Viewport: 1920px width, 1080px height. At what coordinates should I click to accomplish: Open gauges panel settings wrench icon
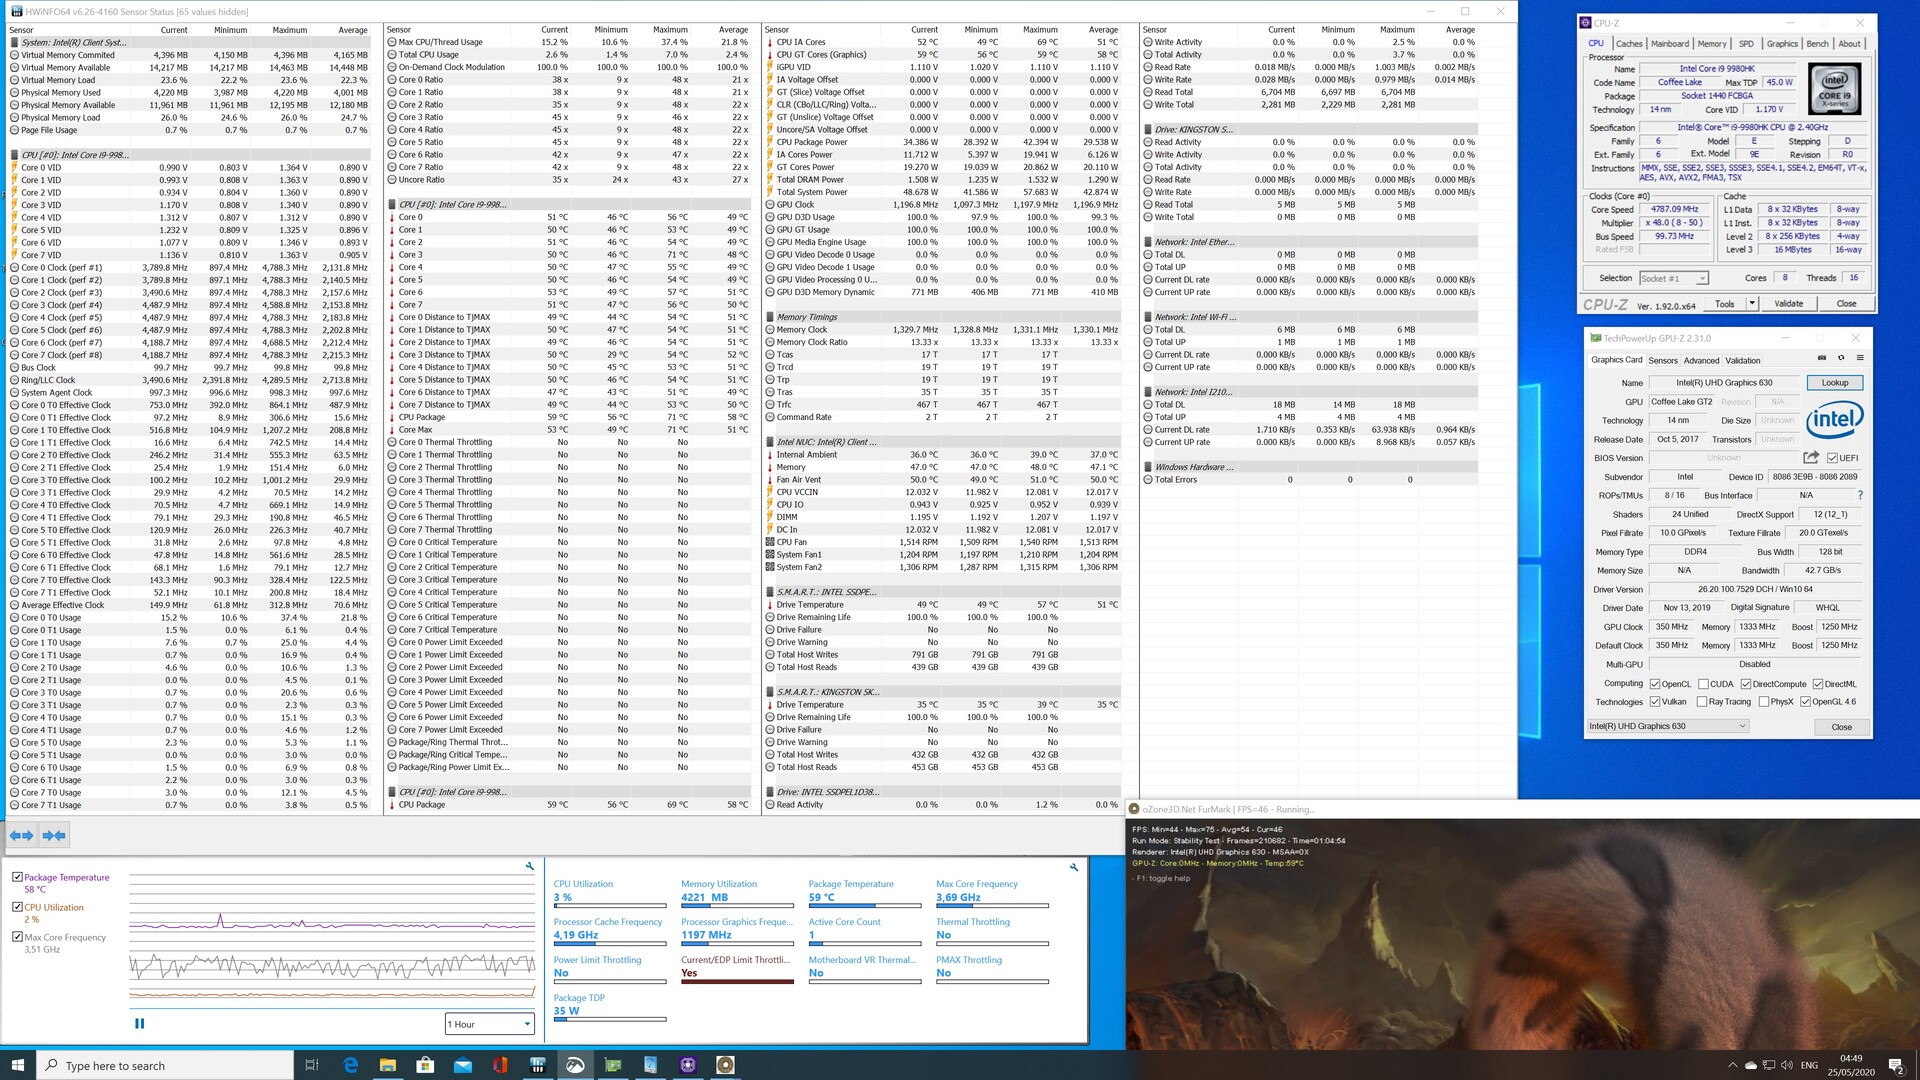1074,867
